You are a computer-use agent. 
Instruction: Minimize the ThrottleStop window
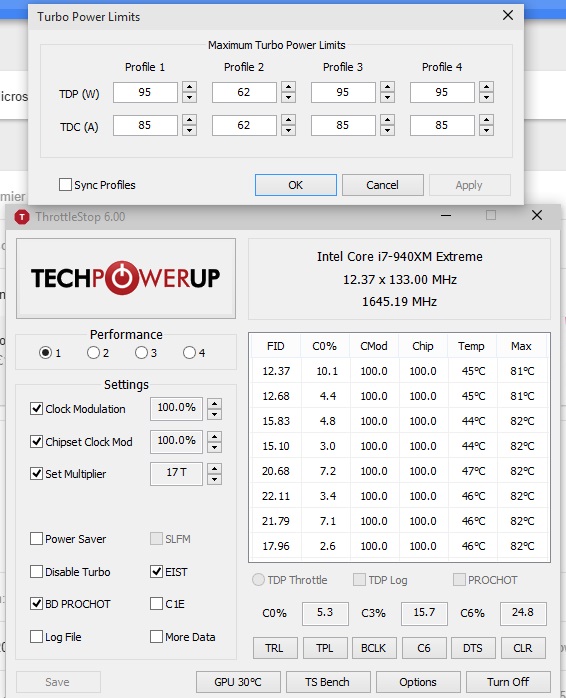446,215
